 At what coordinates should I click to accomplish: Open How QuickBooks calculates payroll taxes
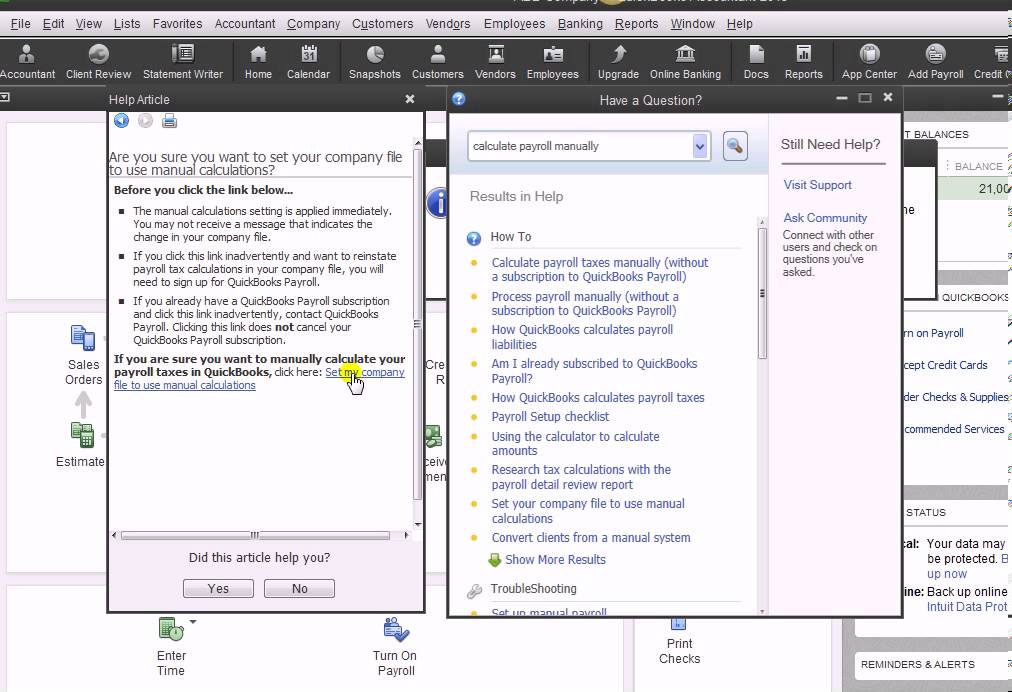tap(598, 398)
